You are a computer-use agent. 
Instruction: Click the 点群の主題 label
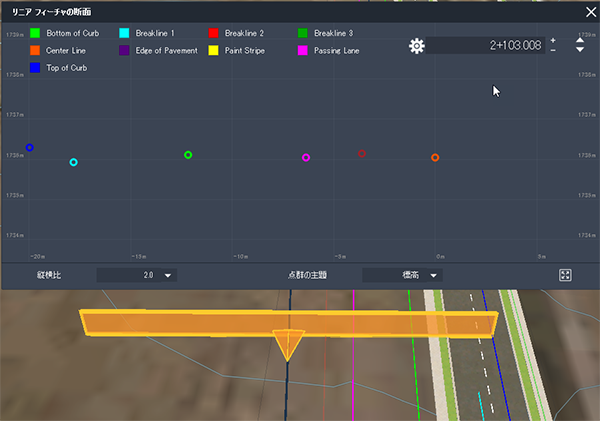point(307,275)
